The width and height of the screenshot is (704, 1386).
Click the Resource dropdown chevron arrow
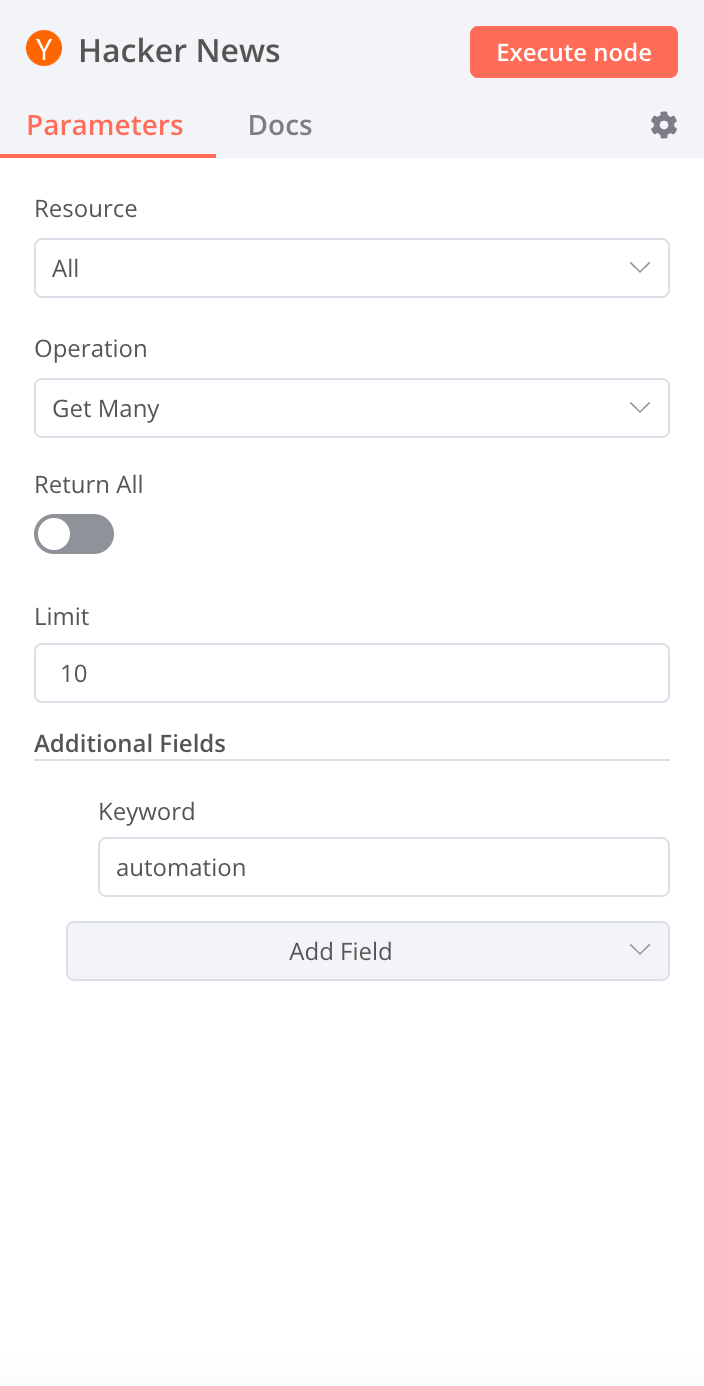click(640, 268)
